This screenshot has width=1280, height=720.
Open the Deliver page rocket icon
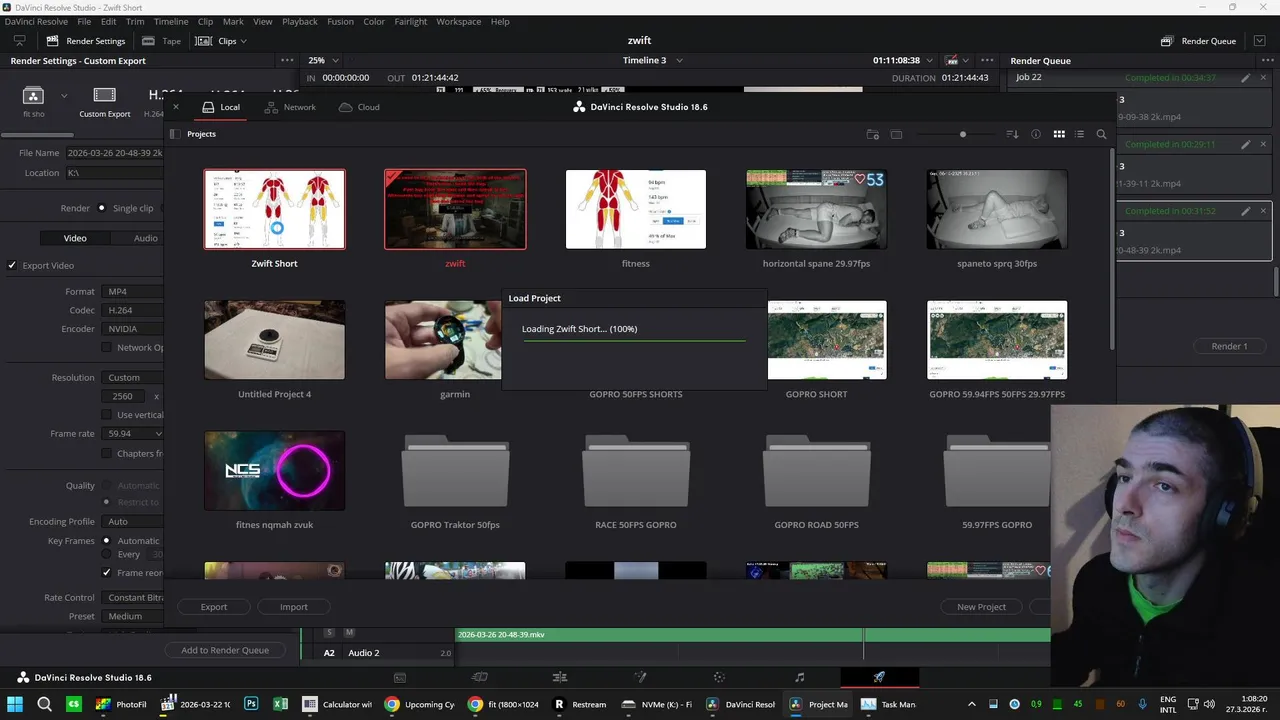click(x=879, y=677)
